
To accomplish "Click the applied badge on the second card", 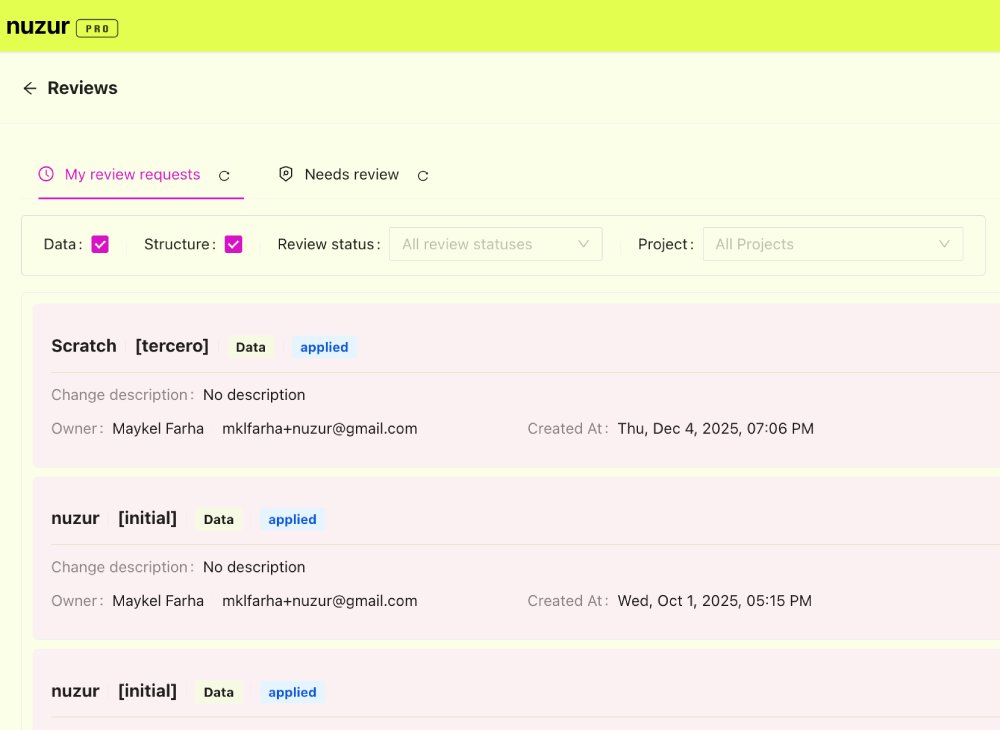I will [292, 519].
